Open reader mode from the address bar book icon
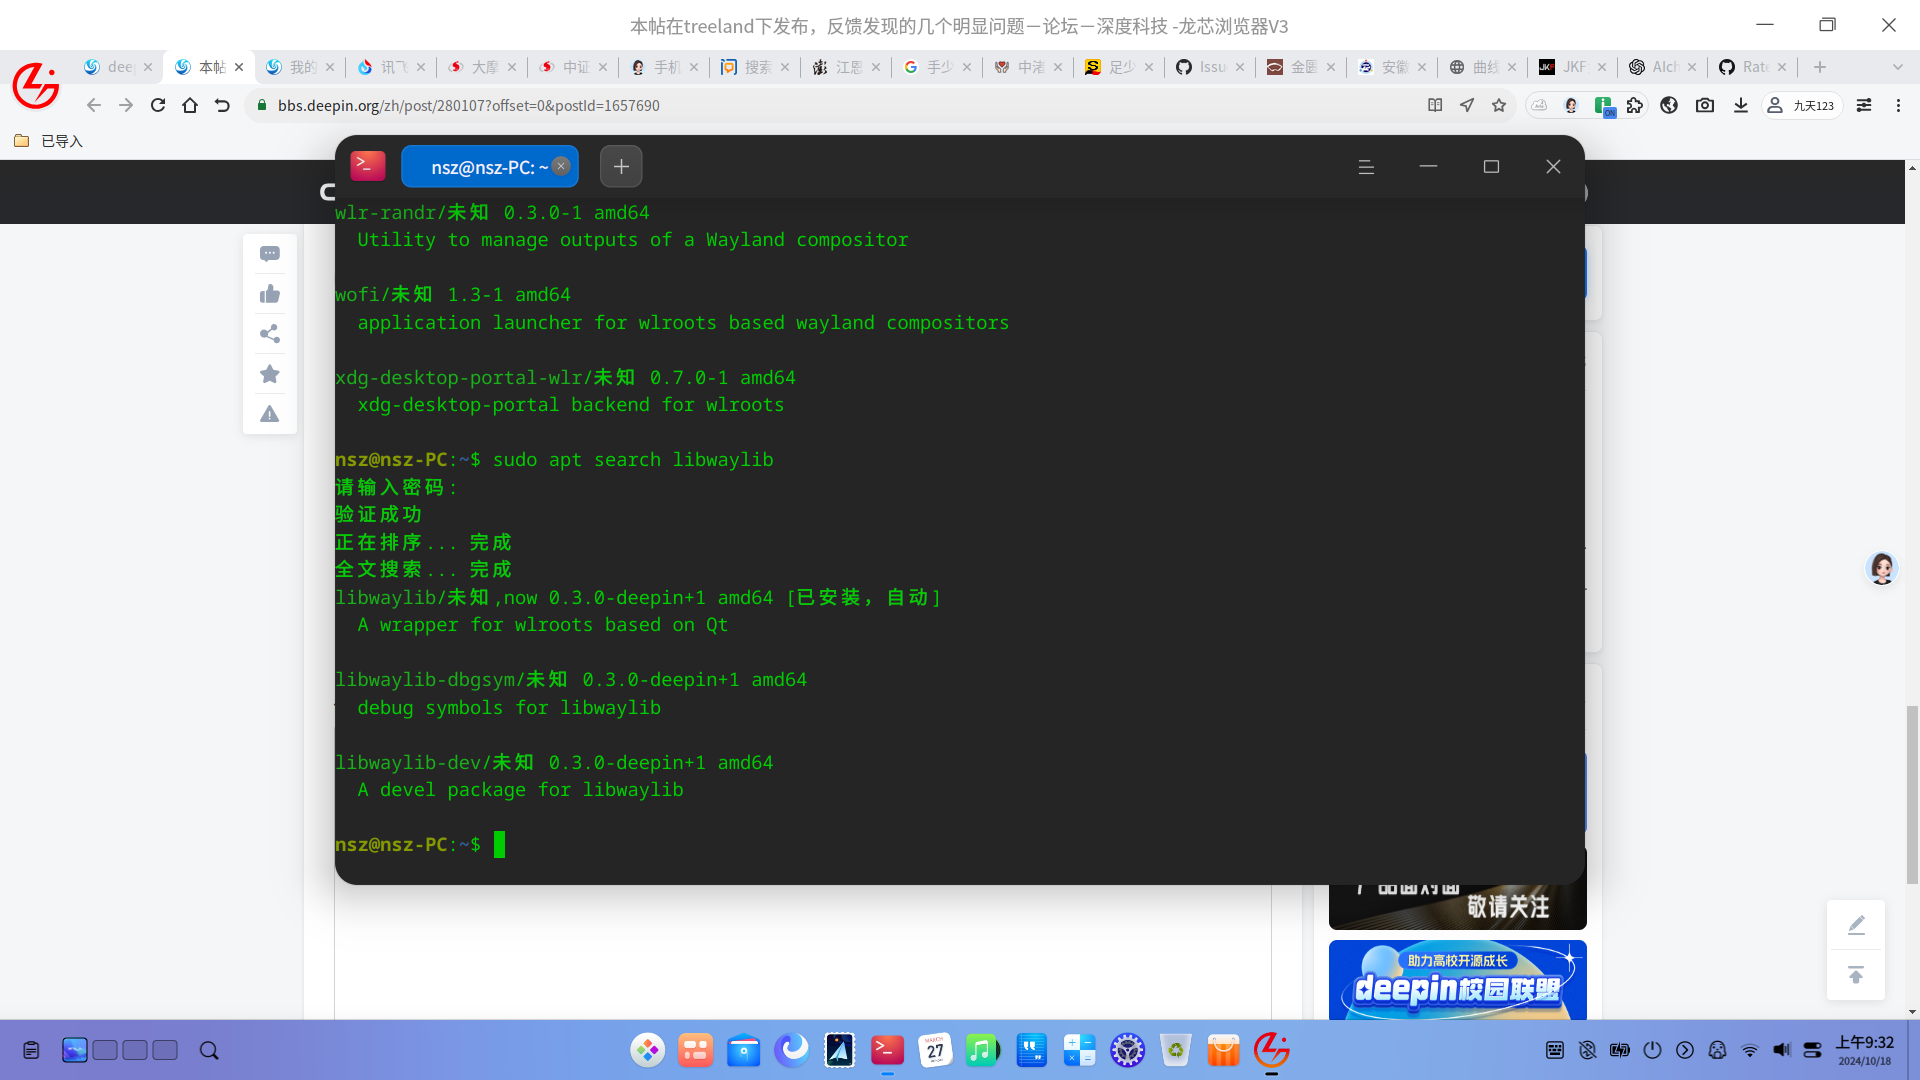Screen dimensions: 1920x1080 [x=1435, y=105]
